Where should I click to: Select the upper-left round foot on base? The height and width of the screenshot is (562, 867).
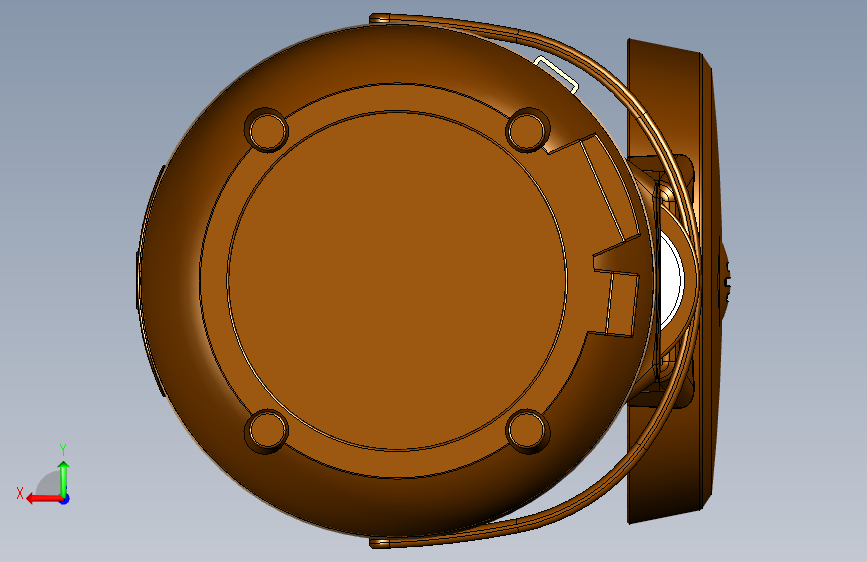coord(267,131)
